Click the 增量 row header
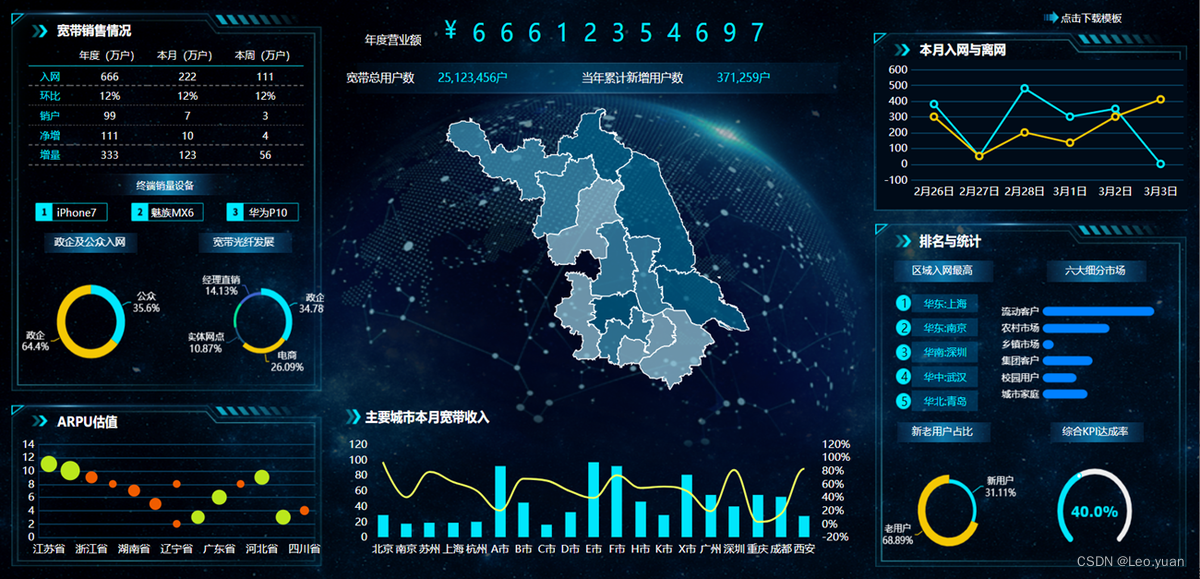 click(50, 155)
